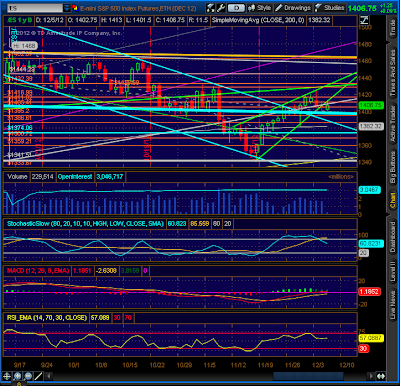The image size is (400, 386).
Task: Switch to the Trade side tab
Action: 393,28
